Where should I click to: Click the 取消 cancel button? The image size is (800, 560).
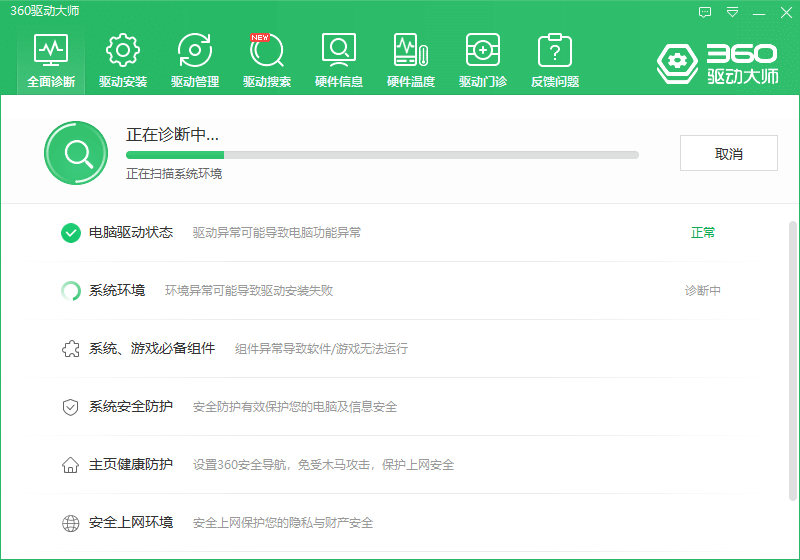click(x=728, y=154)
